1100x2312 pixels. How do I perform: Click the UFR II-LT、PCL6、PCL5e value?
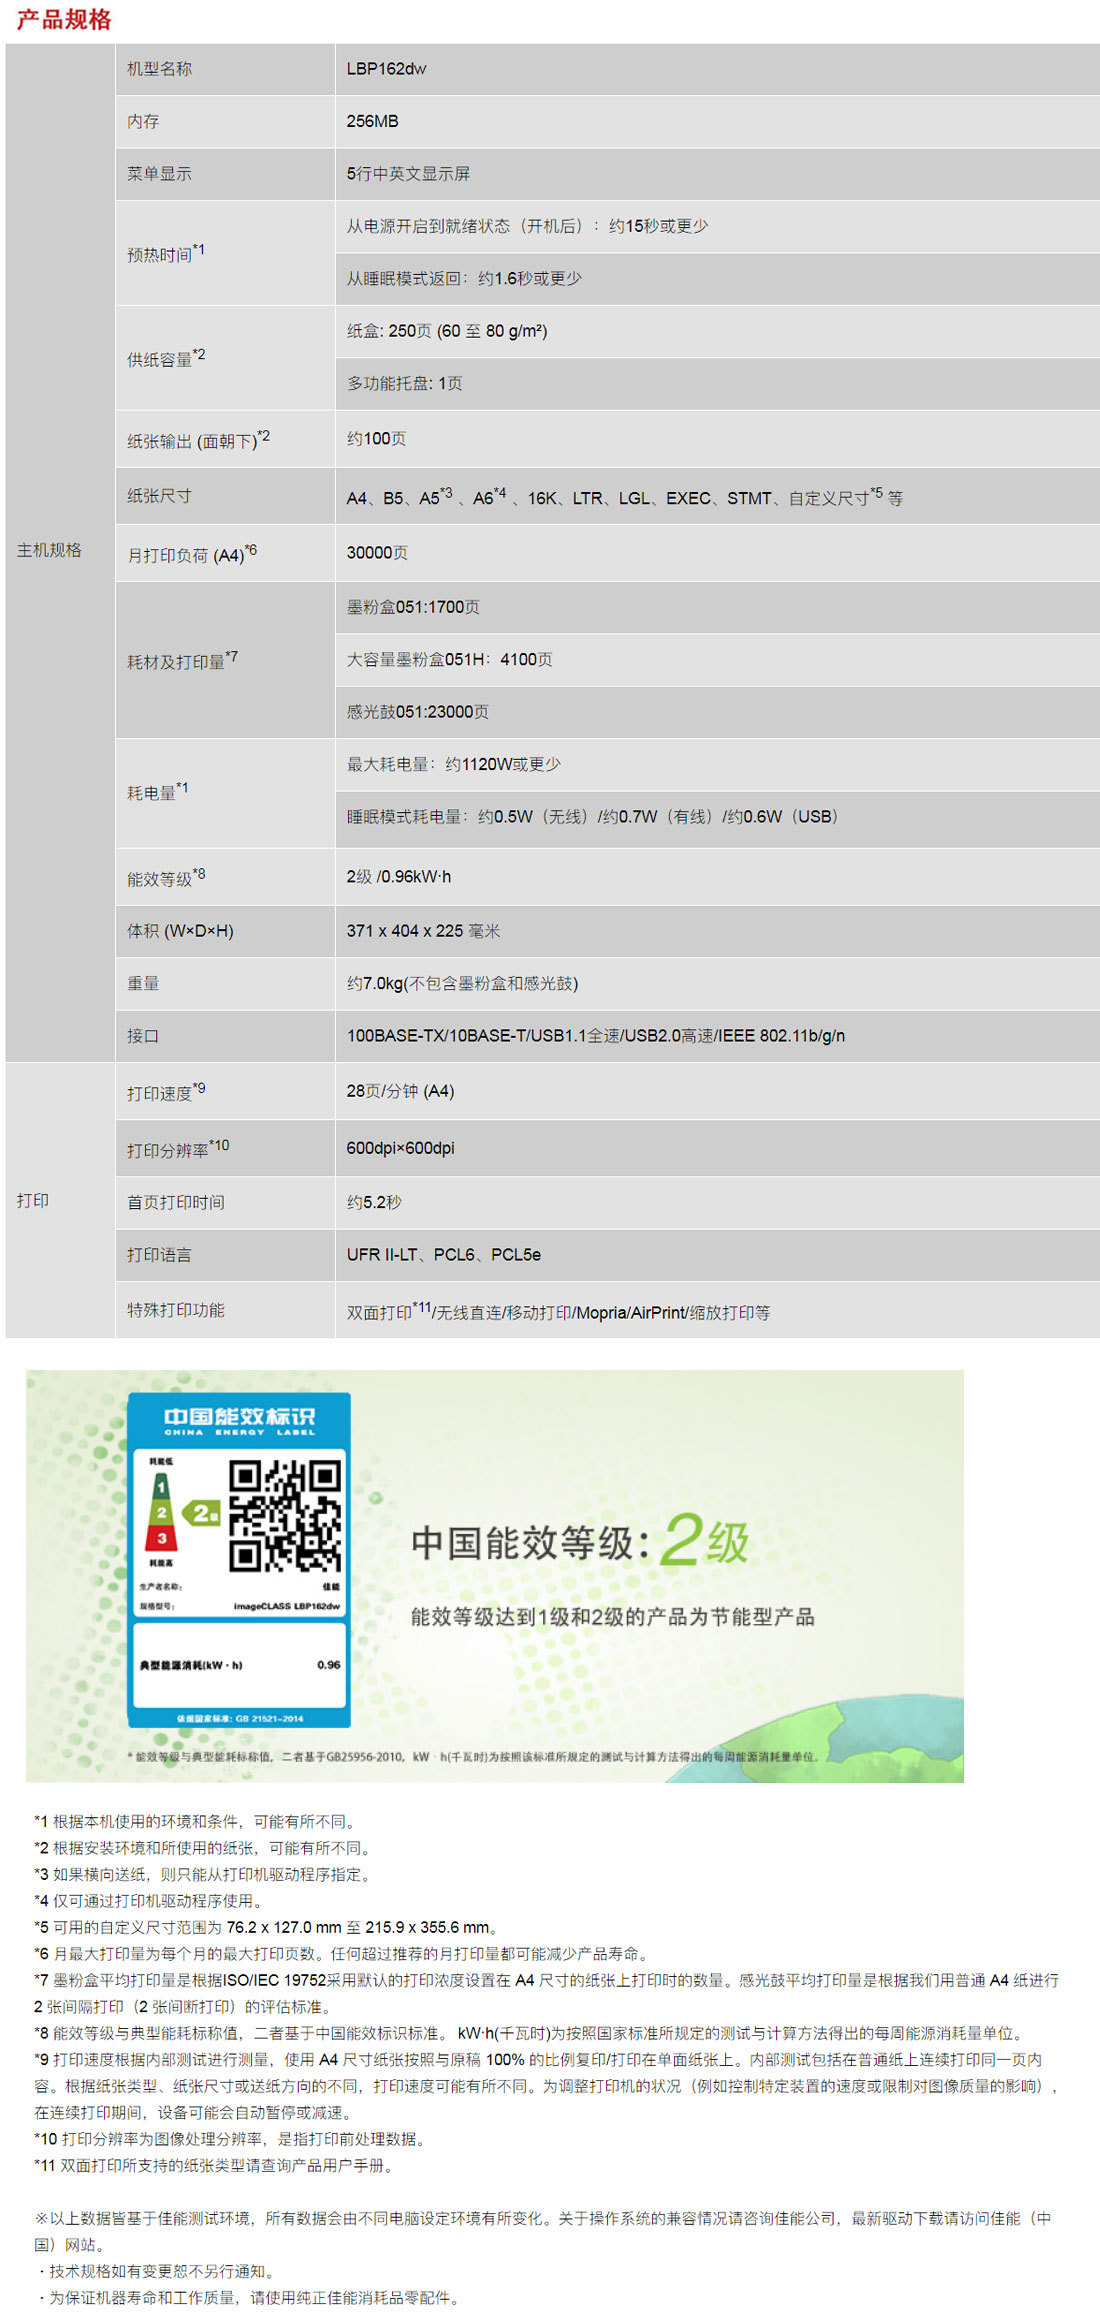click(443, 1254)
